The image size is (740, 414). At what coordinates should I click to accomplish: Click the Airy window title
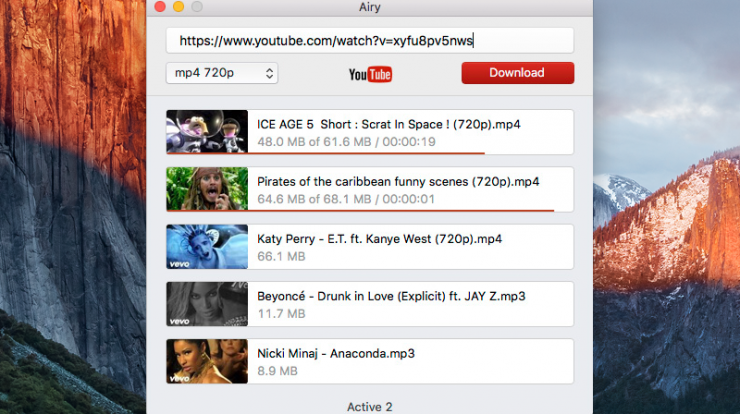click(370, 7)
